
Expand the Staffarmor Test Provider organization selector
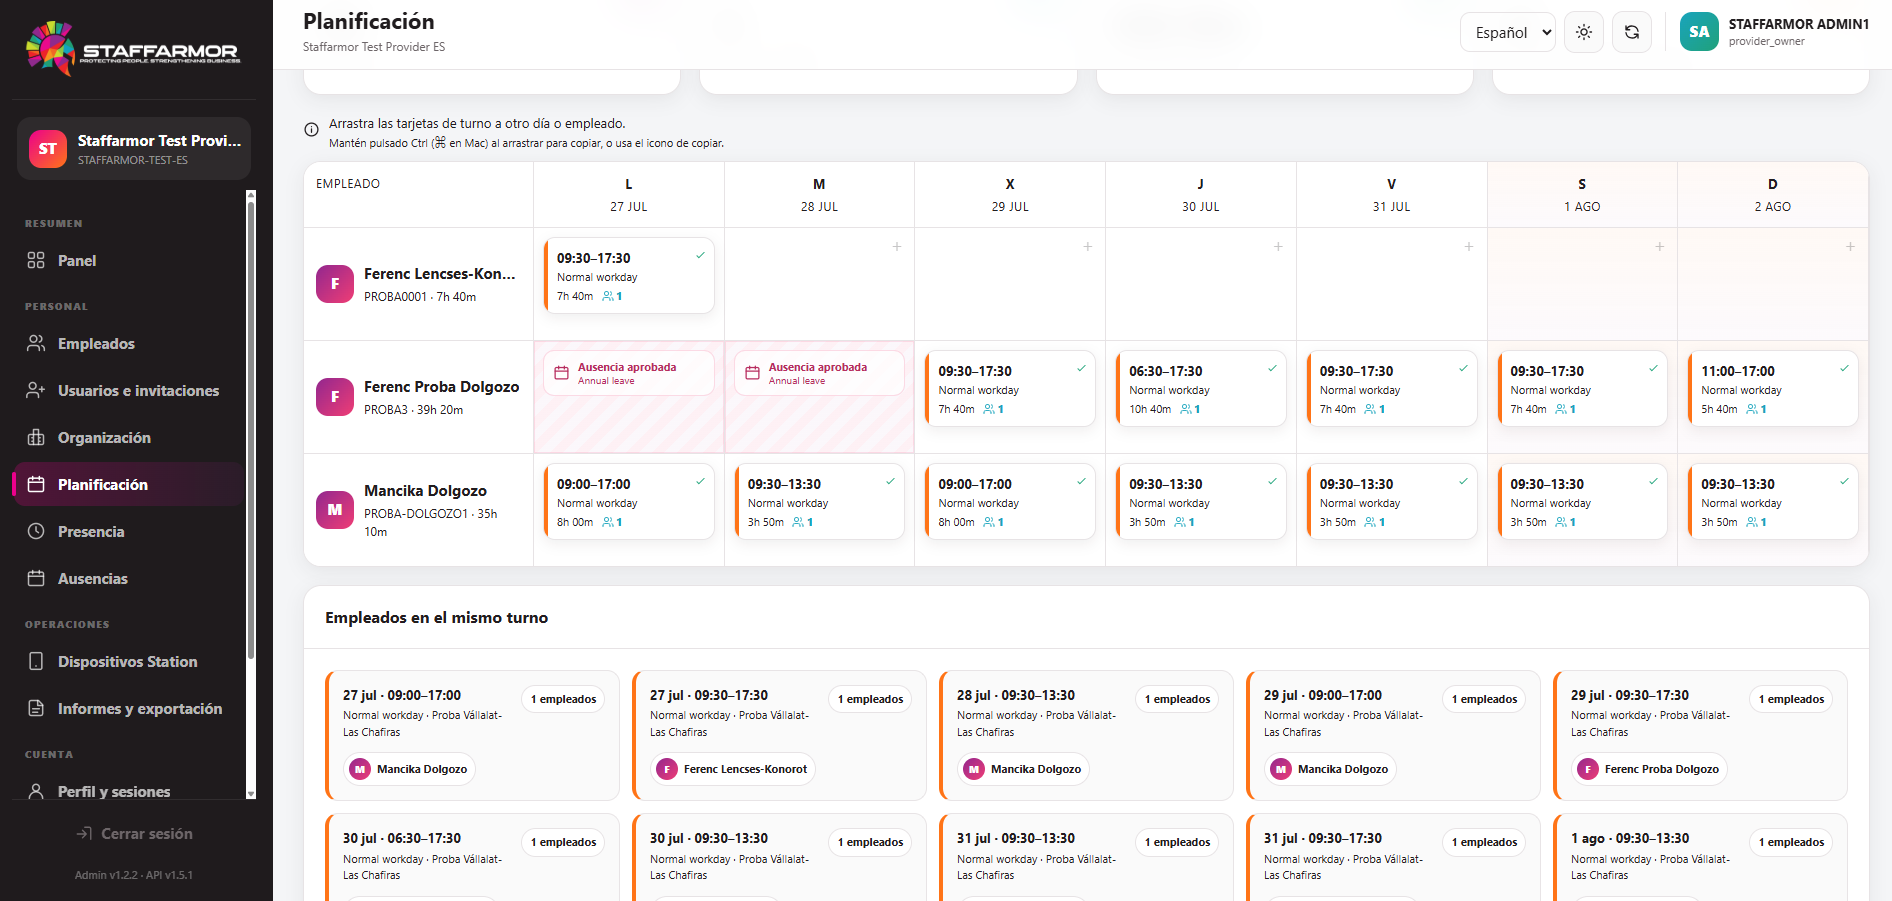(134, 149)
